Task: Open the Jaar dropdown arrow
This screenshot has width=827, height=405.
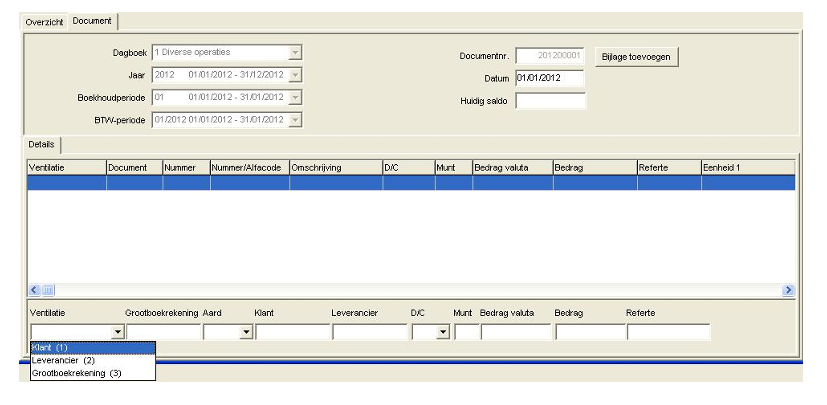Action: [295, 75]
